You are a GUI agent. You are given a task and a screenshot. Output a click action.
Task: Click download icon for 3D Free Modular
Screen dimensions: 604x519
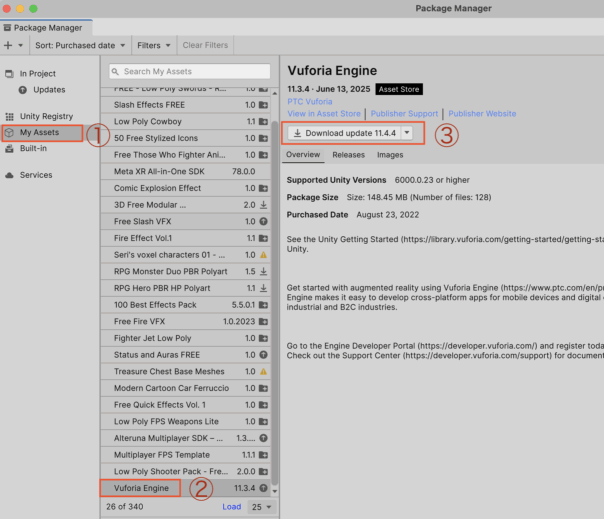pyautogui.click(x=263, y=205)
